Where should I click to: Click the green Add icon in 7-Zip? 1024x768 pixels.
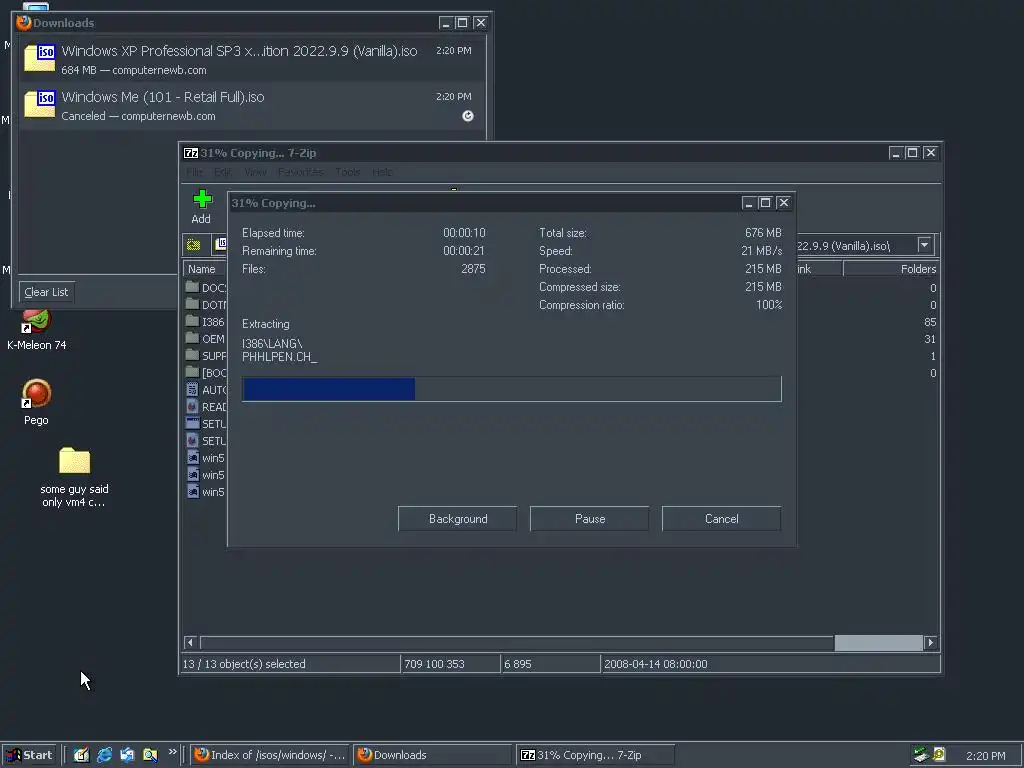(202, 199)
